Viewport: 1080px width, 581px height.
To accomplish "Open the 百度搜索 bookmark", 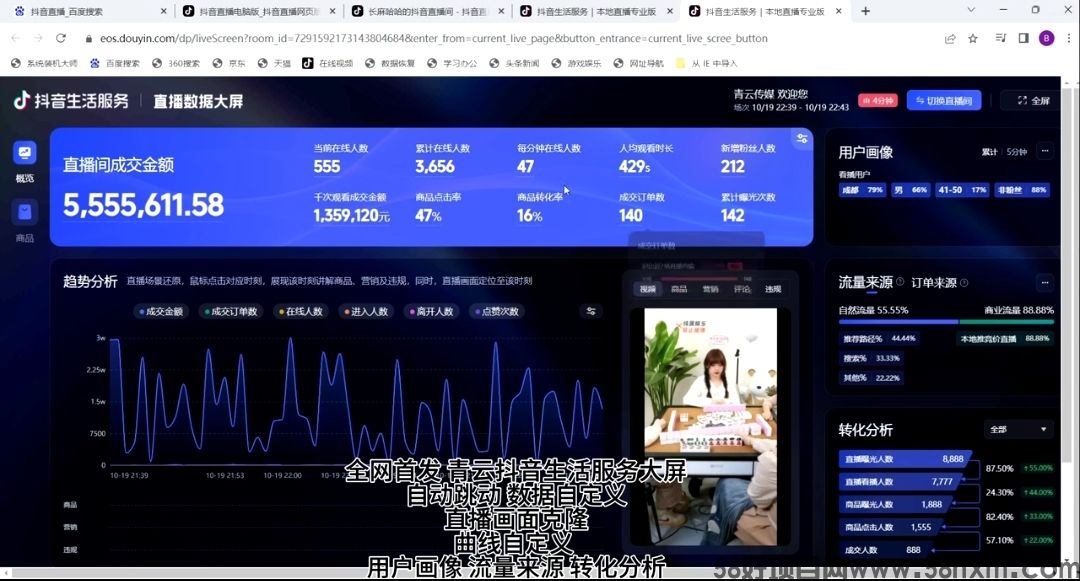I will point(114,63).
